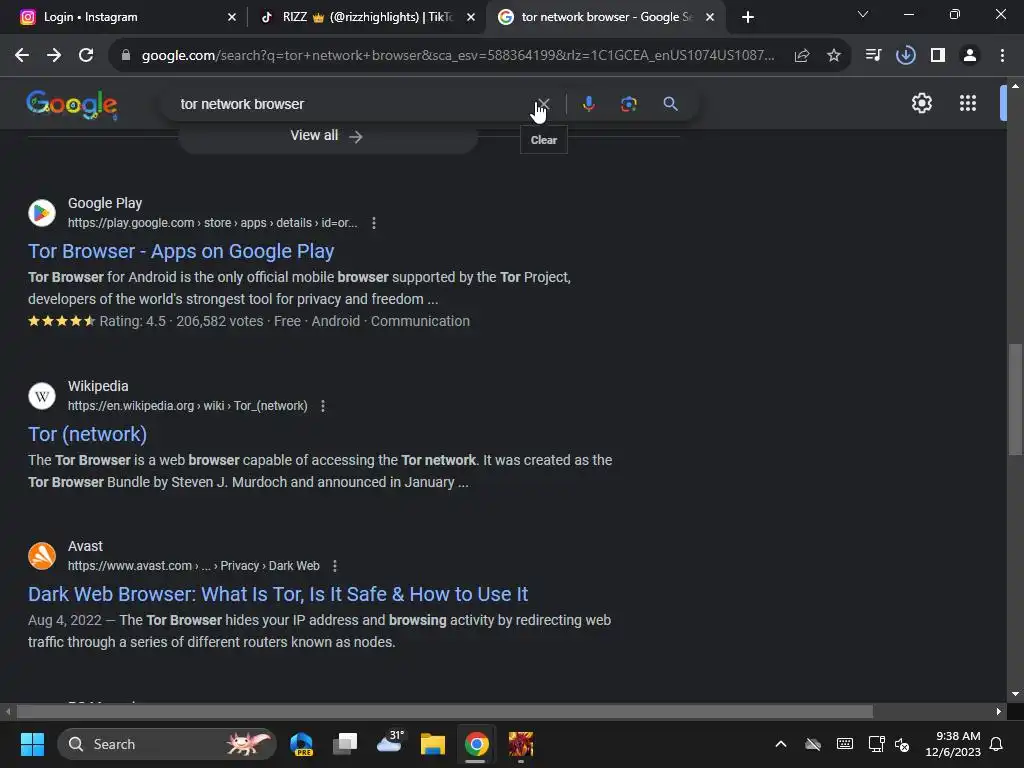Open File Explorer from taskbar

pos(432,744)
